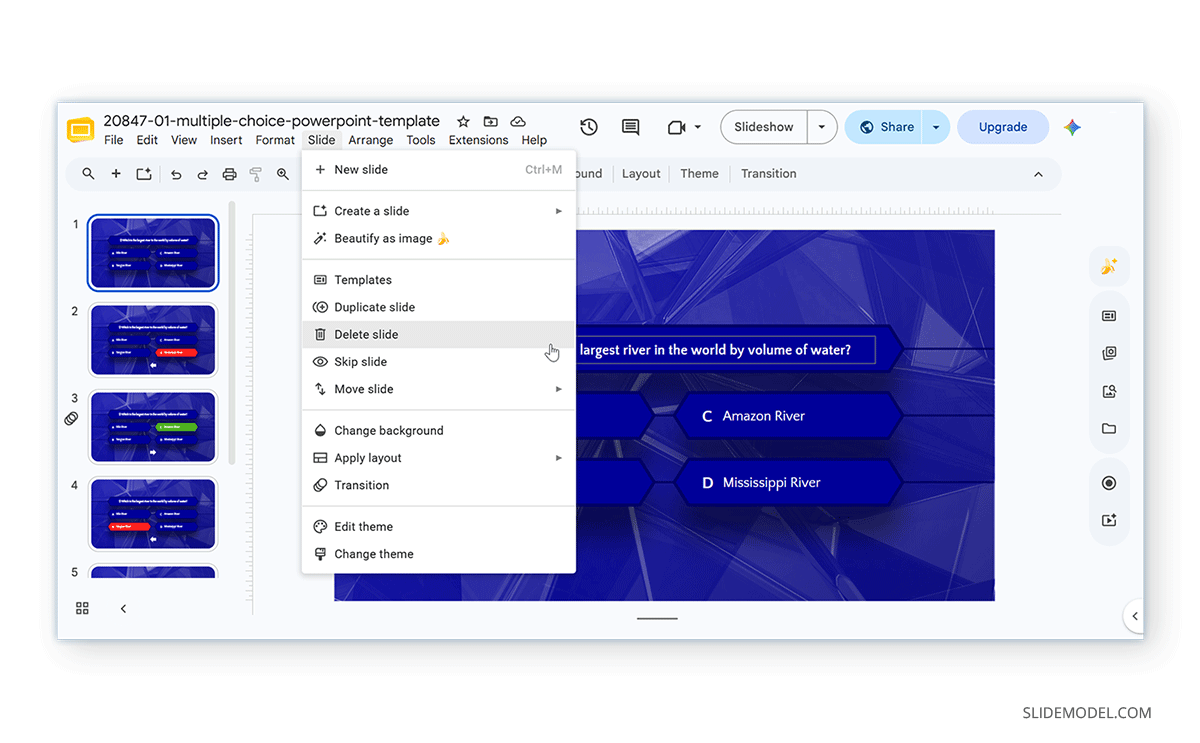
Task: Click the Theme toolbar button
Action: pos(699,174)
